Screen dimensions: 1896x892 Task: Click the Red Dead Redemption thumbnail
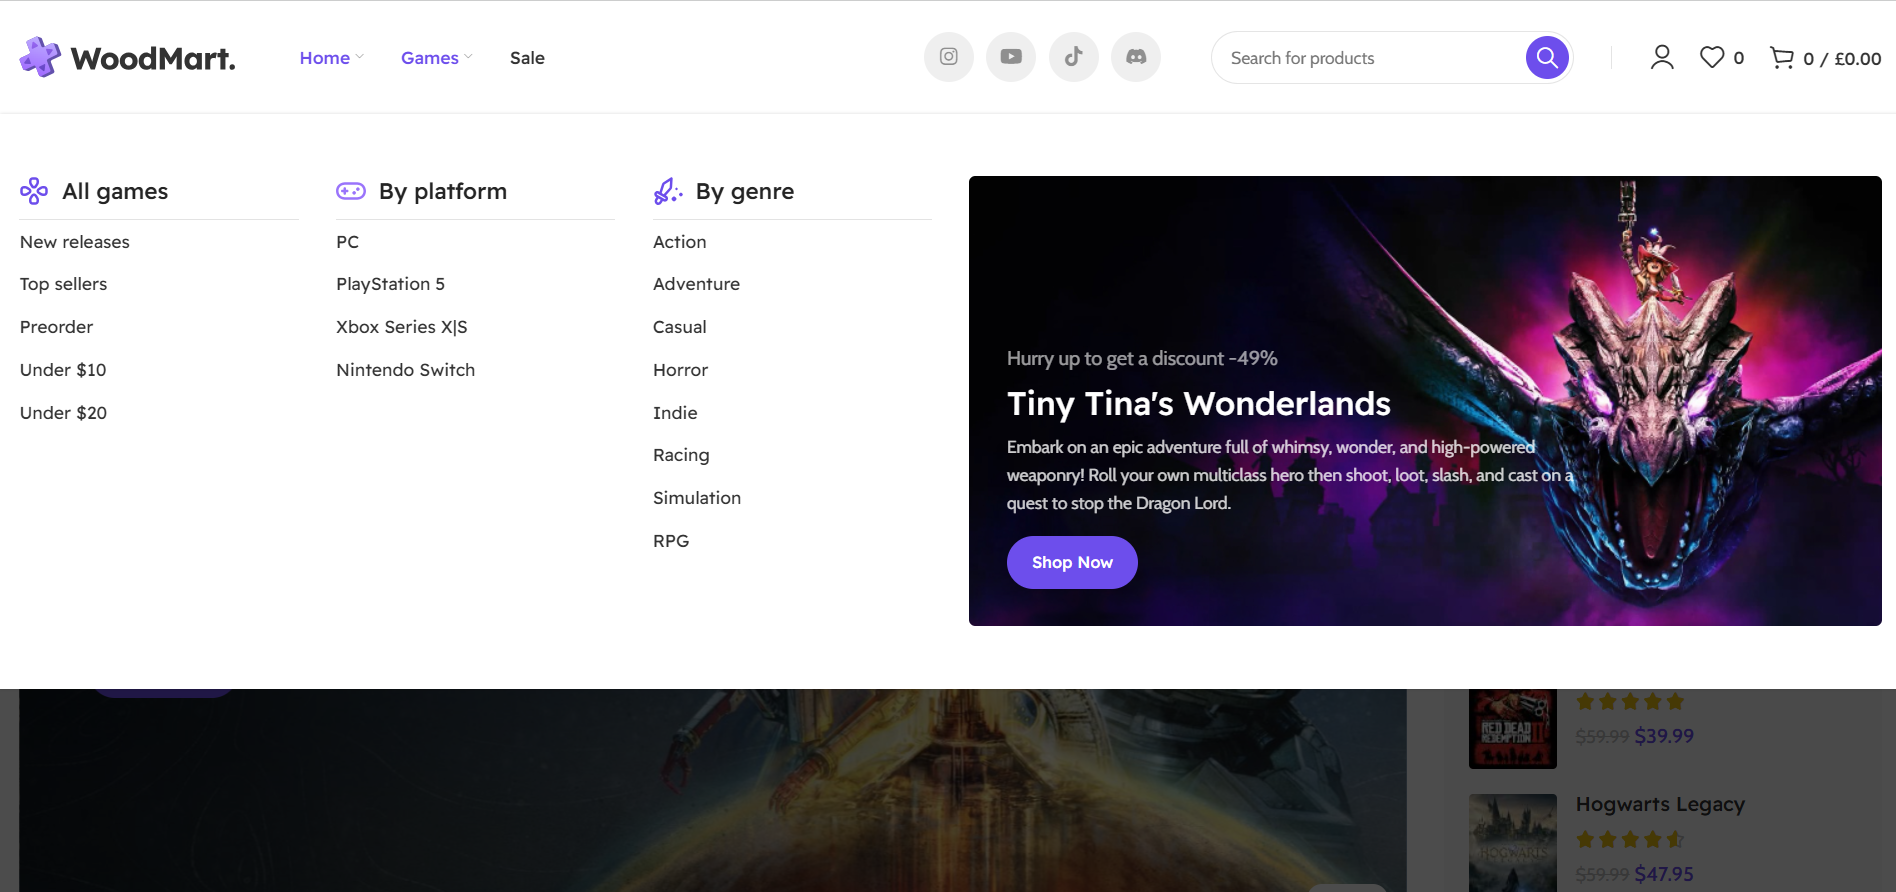[x=1513, y=729]
